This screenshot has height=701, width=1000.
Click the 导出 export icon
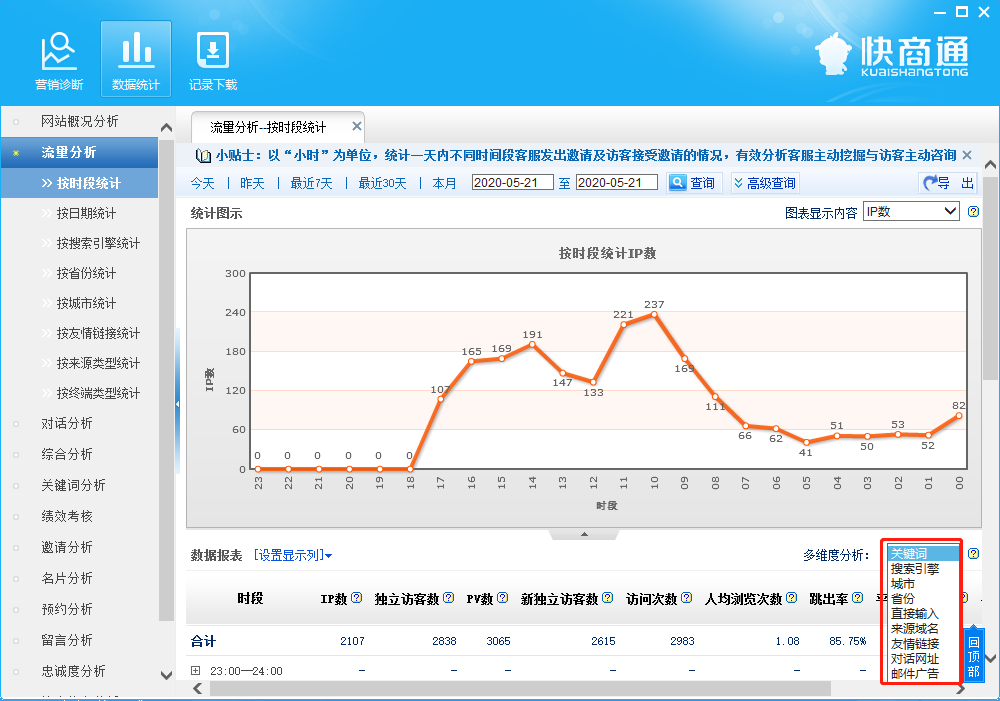click(x=948, y=183)
